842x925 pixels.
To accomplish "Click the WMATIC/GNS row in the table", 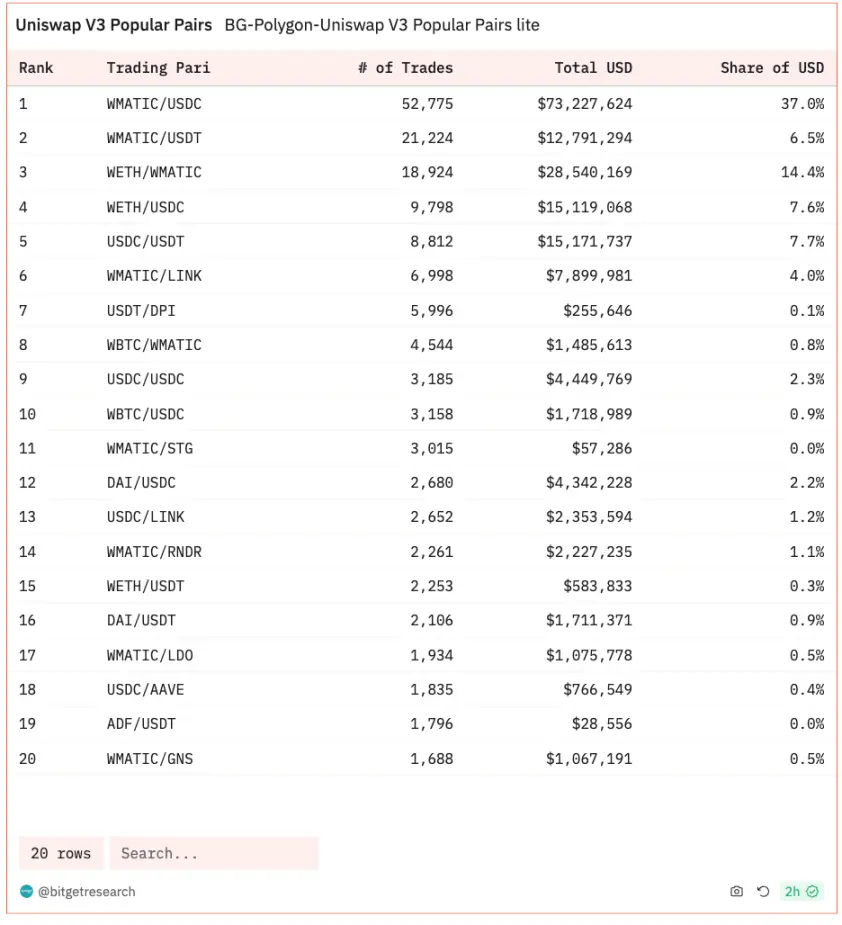I will [x=150, y=759].
